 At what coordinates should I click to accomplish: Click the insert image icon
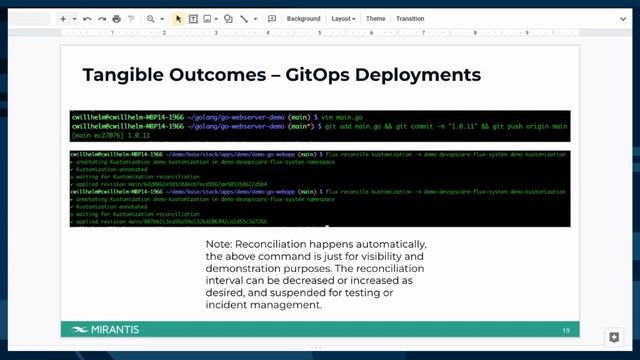(x=207, y=19)
